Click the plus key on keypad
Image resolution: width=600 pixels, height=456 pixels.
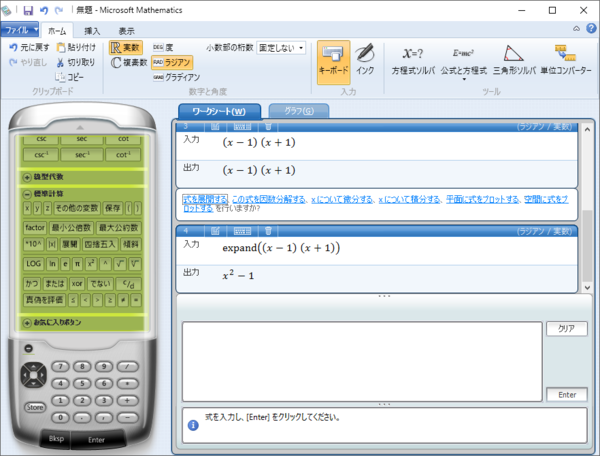pos(127,401)
